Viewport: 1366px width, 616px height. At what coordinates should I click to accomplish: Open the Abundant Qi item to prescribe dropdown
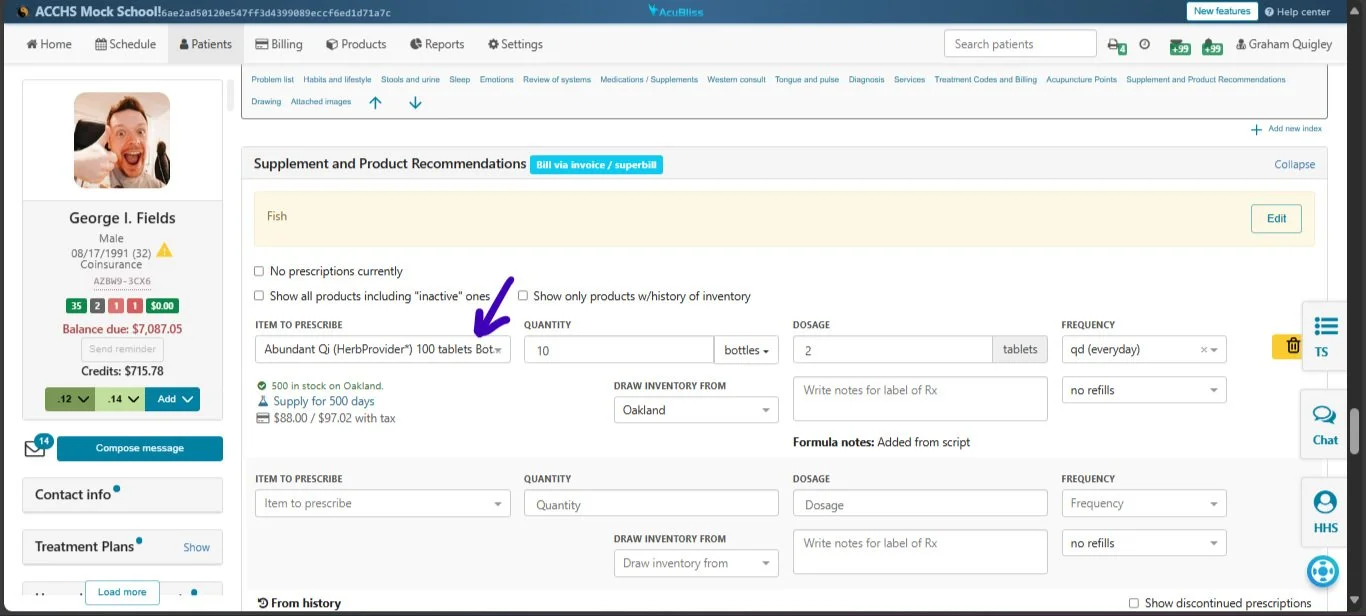[383, 349]
